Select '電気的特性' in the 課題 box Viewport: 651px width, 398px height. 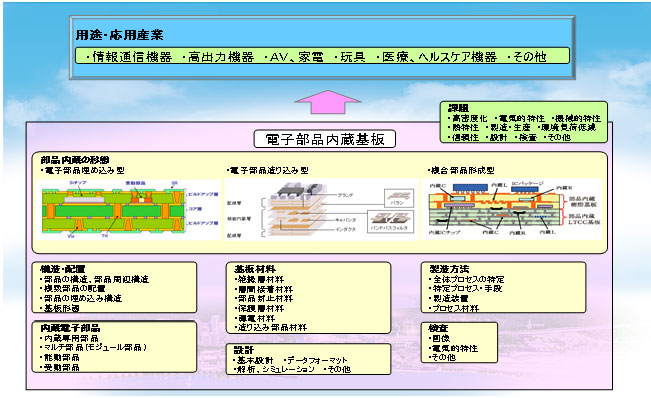click(521, 118)
